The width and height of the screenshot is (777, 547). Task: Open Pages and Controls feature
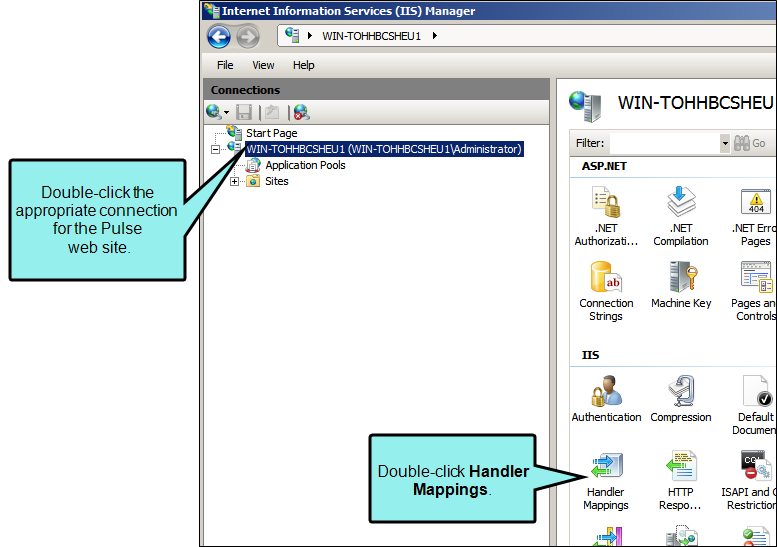[x=755, y=292]
